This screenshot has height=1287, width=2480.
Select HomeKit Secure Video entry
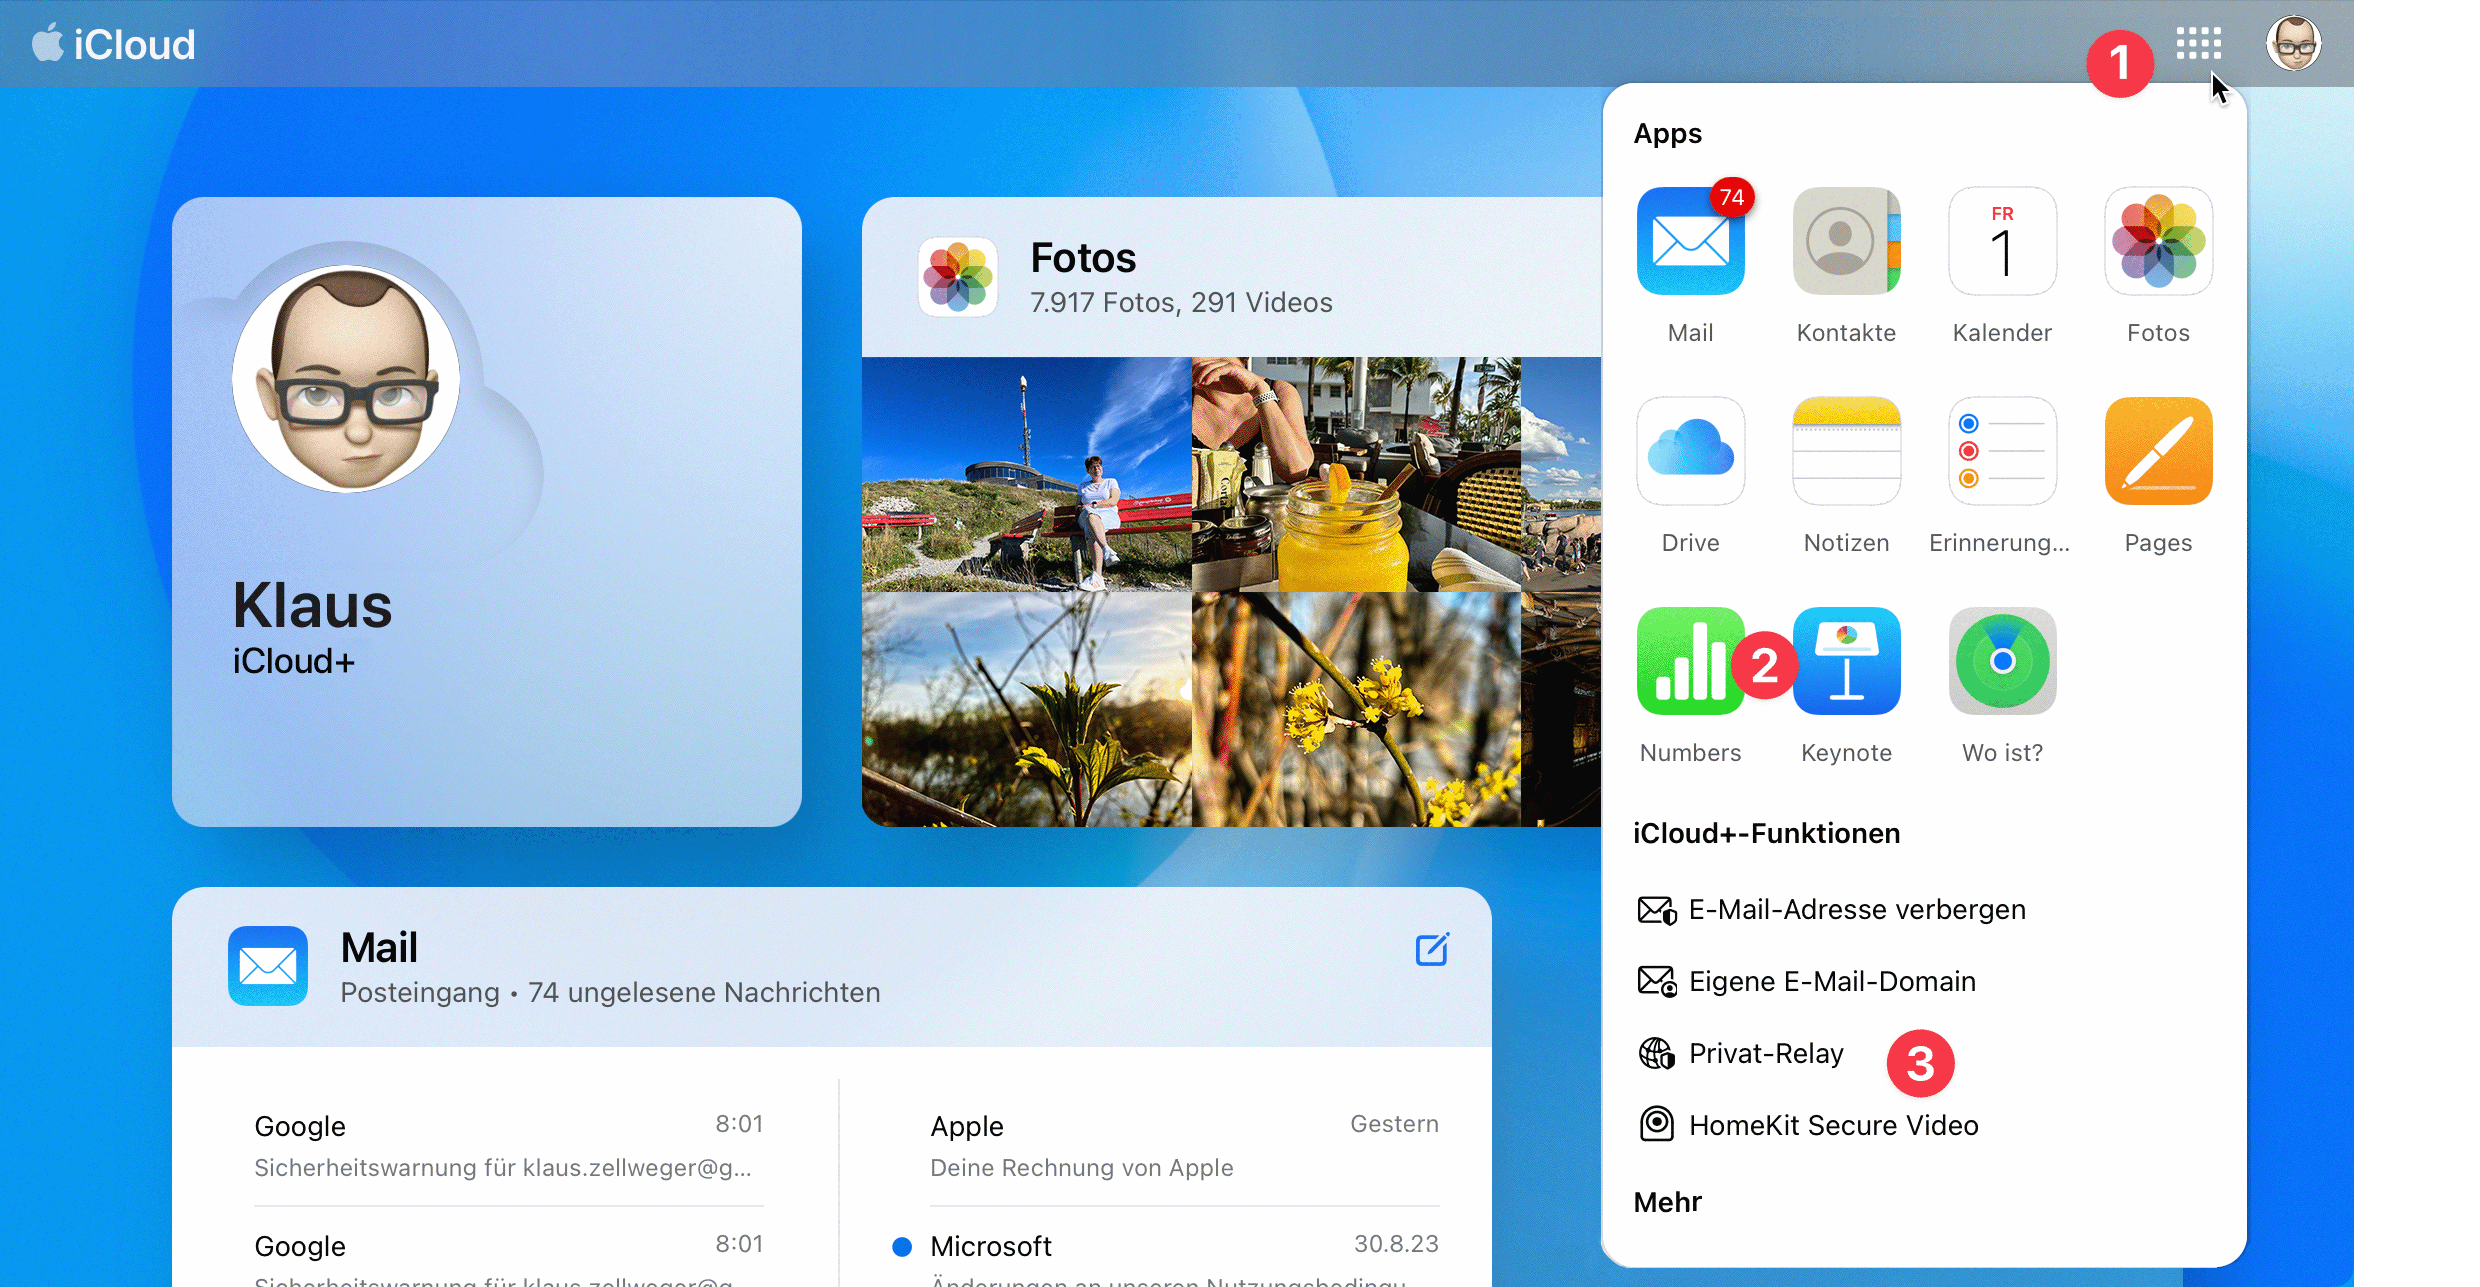click(x=1808, y=1126)
